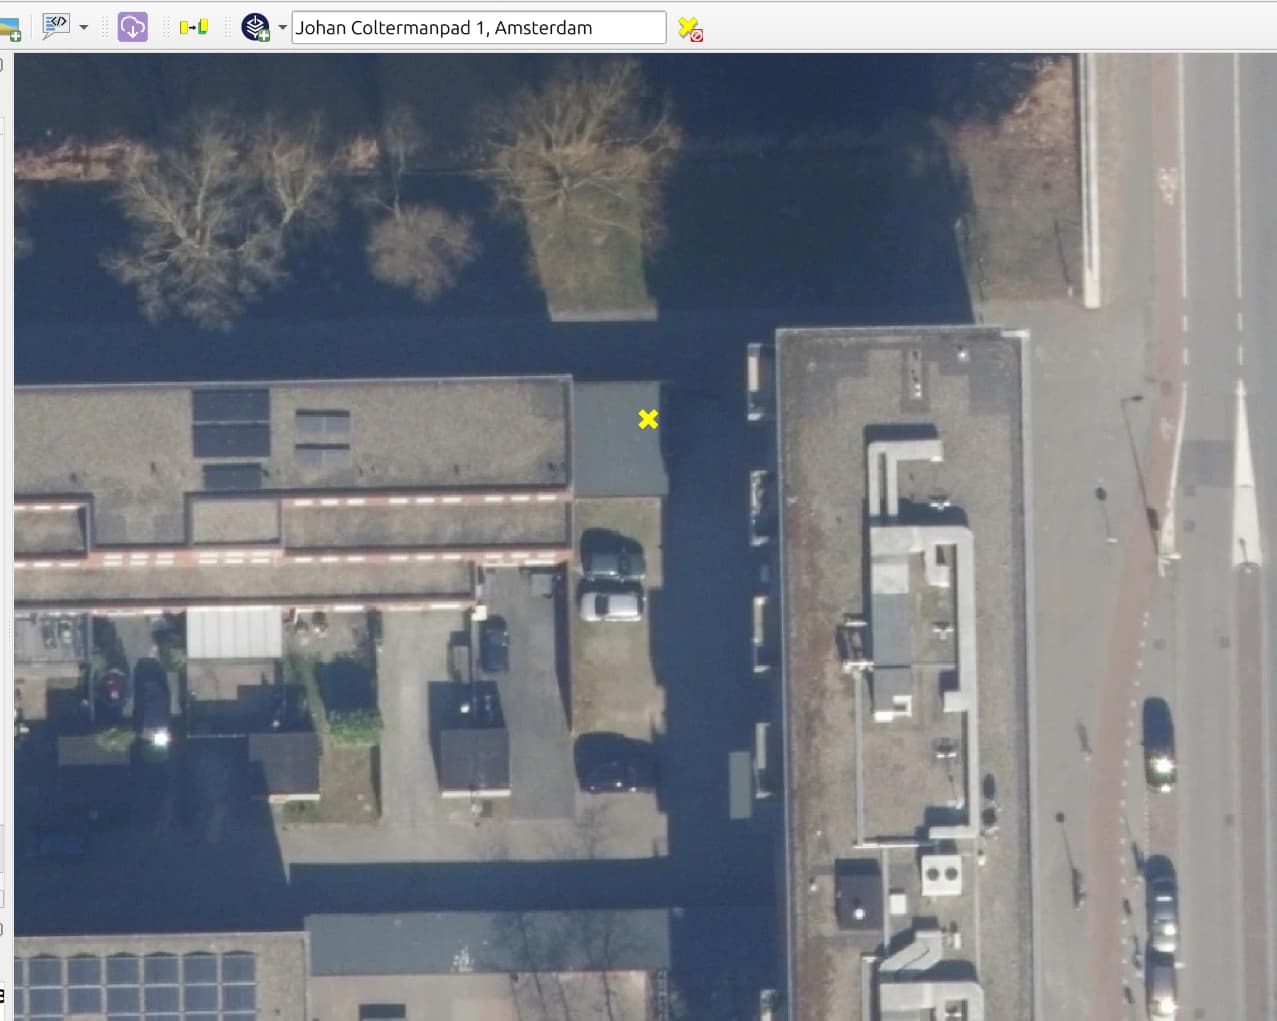The height and width of the screenshot is (1021, 1277).
Task: Click the toolbar grip before the cloud icon
Action: point(105,27)
